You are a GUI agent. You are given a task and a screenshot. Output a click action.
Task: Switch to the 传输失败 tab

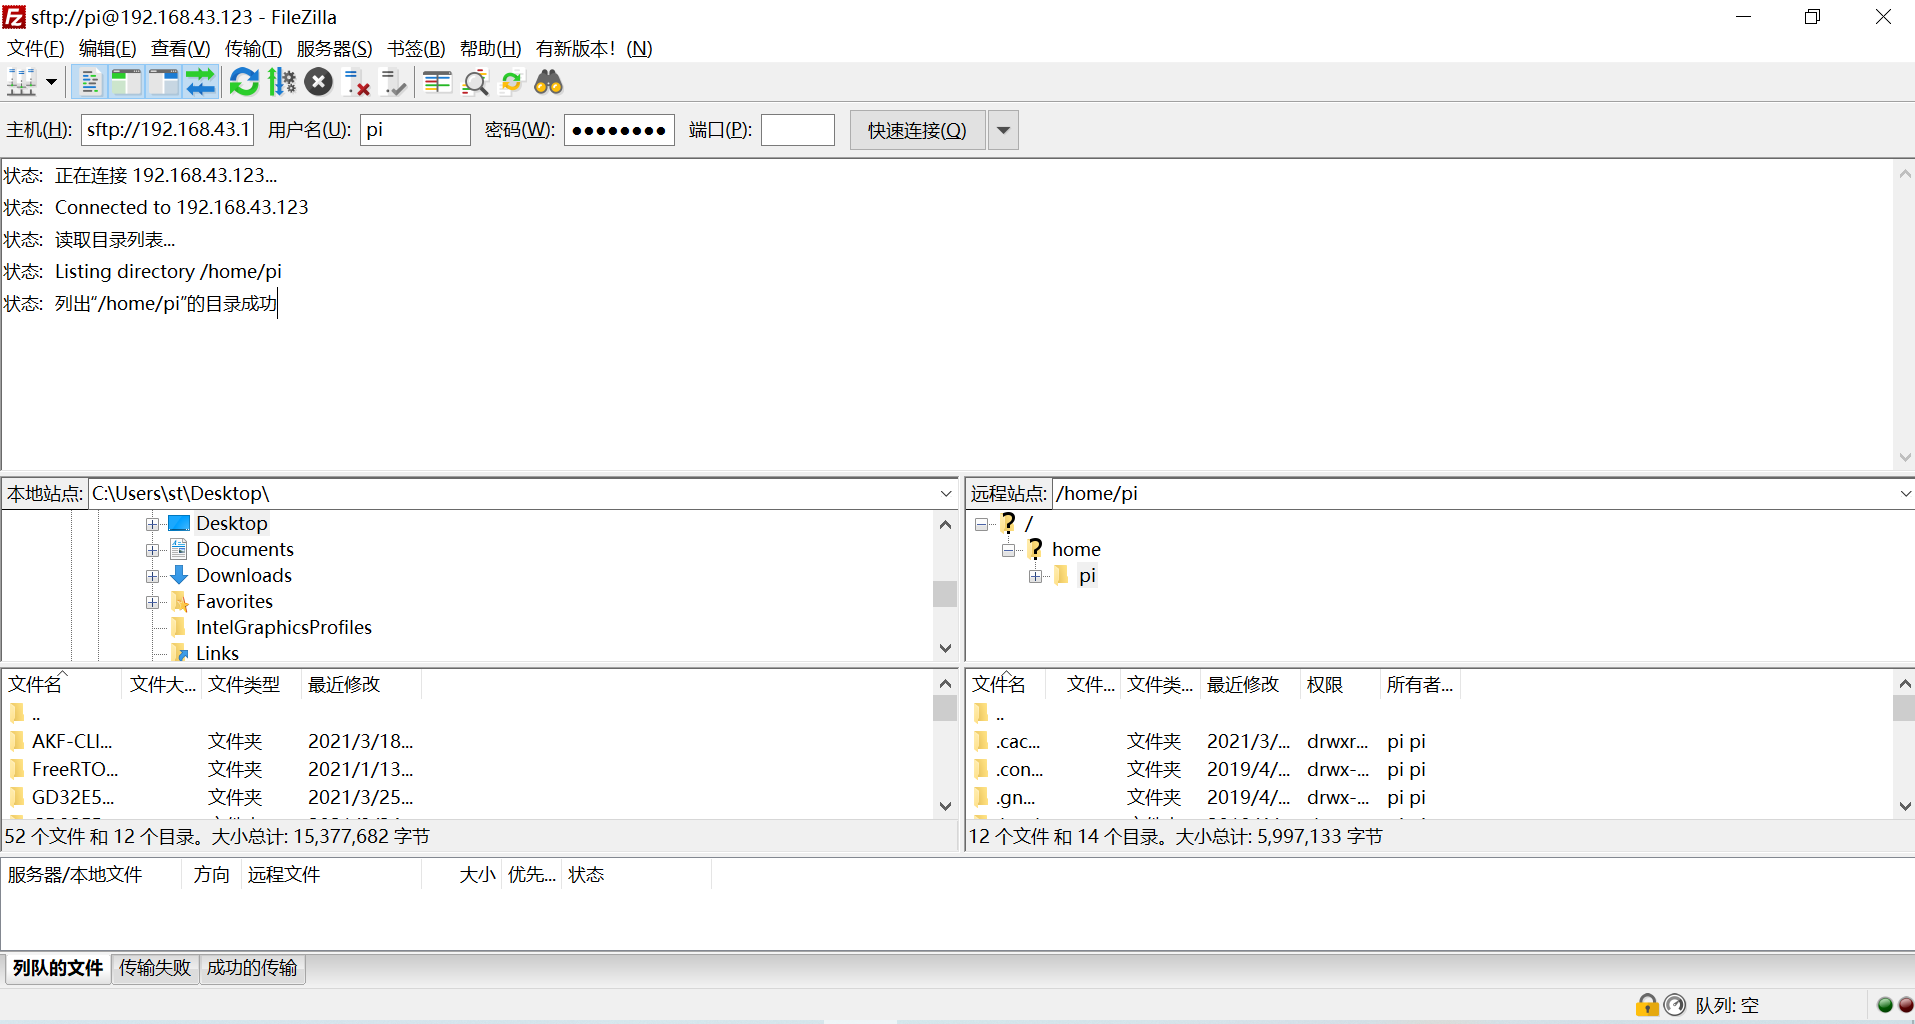click(x=155, y=968)
